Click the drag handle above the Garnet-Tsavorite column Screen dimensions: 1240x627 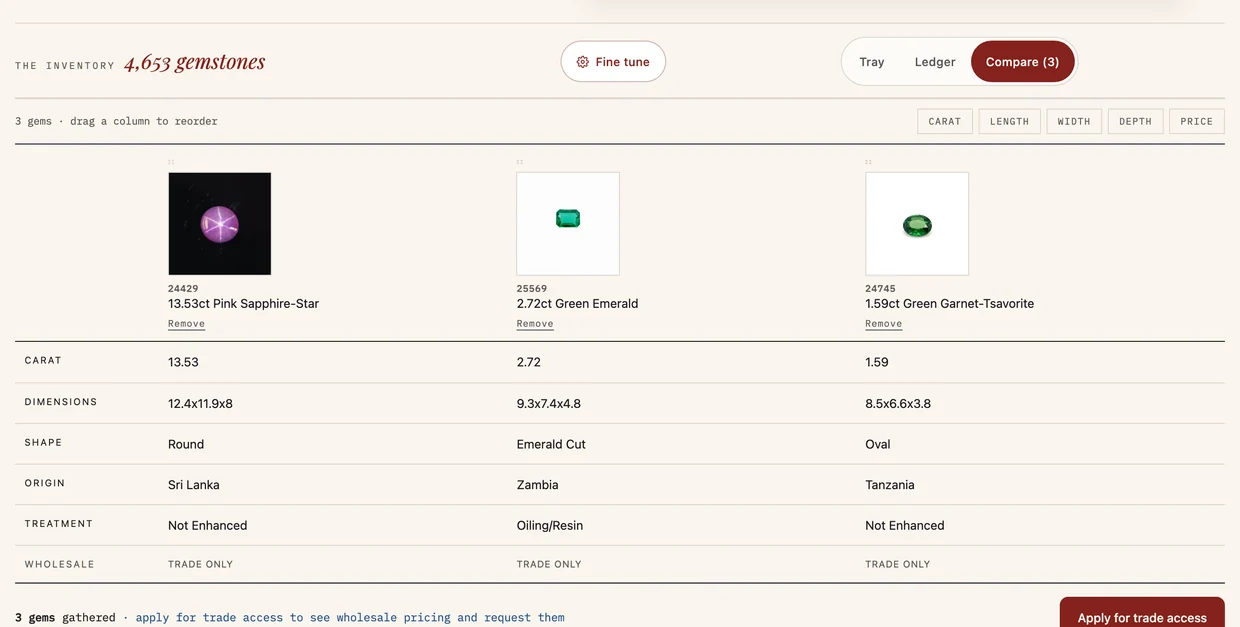click(868, 161)
